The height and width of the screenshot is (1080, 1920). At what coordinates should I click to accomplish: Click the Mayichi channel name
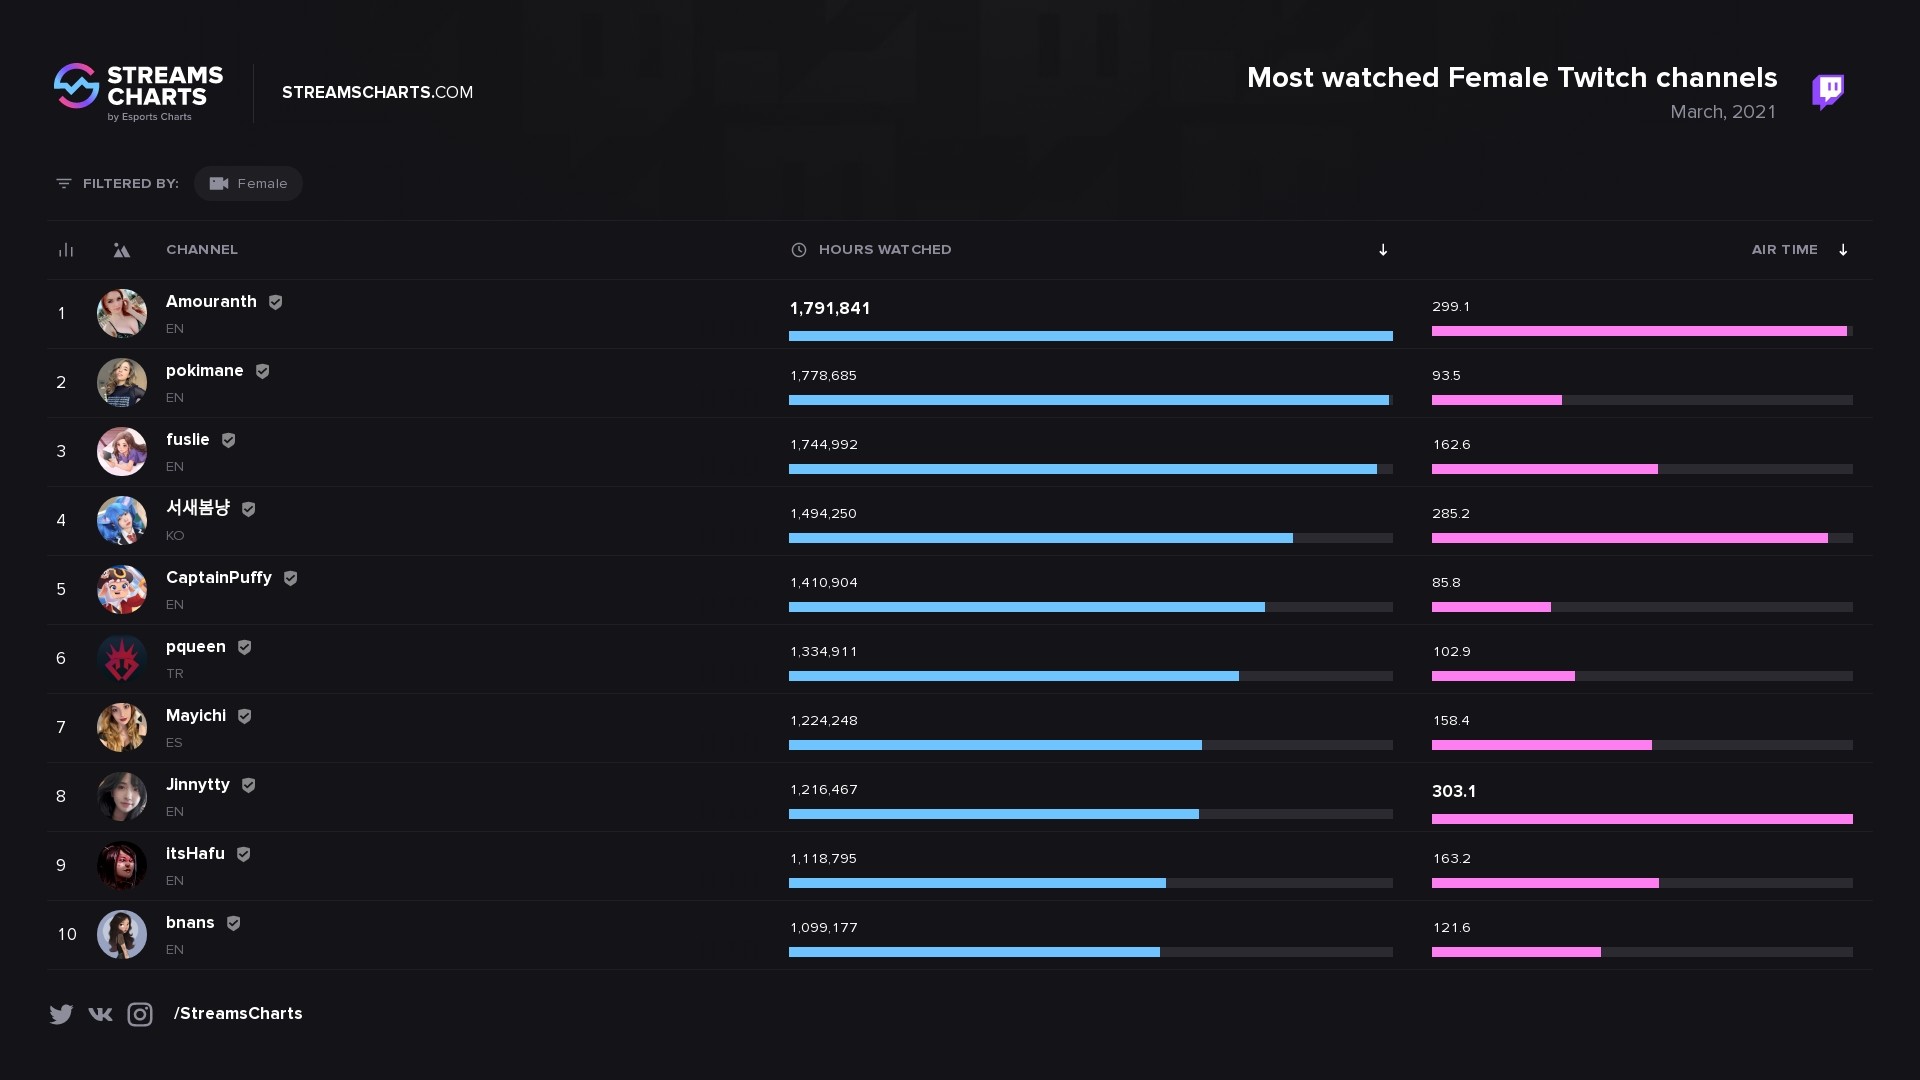[x=196, y=716]
